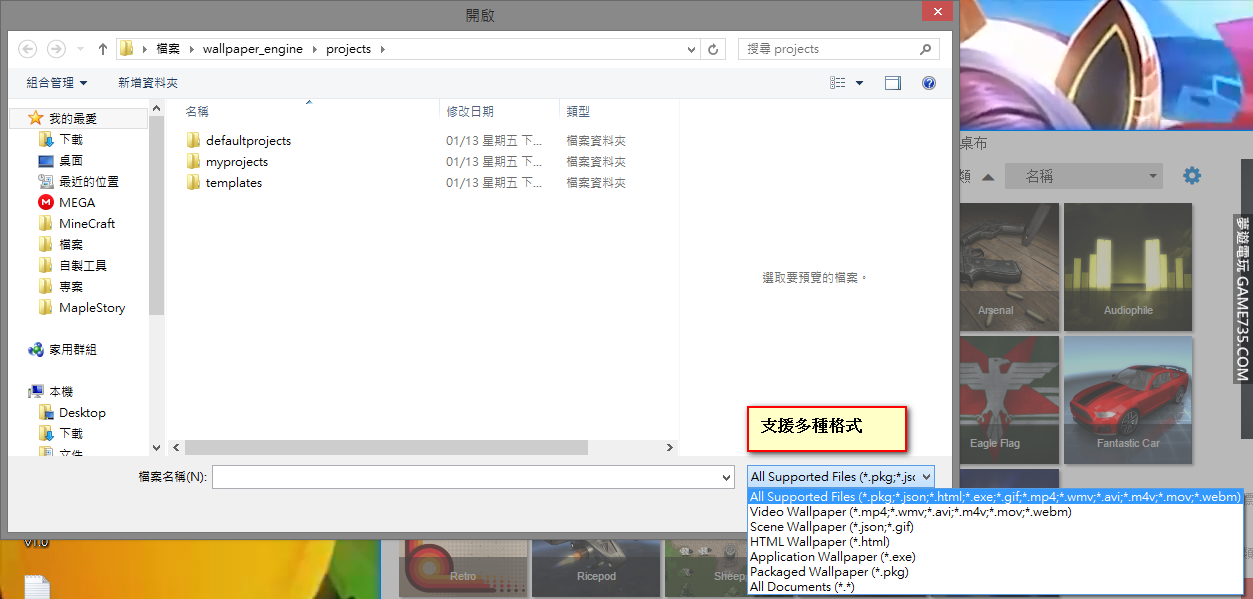Open the Help question mark icon

coord(928,83)
